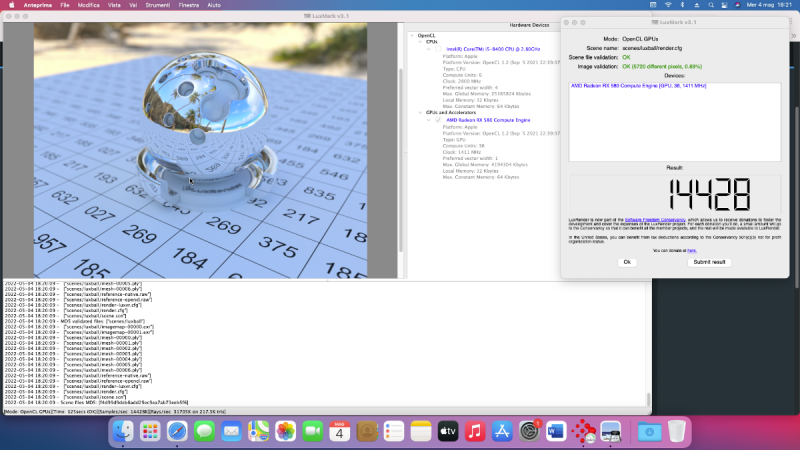This screenshot has height=450, width=800.
Task: Open FaceTime in the dock
Action: (x=312, y=432)
